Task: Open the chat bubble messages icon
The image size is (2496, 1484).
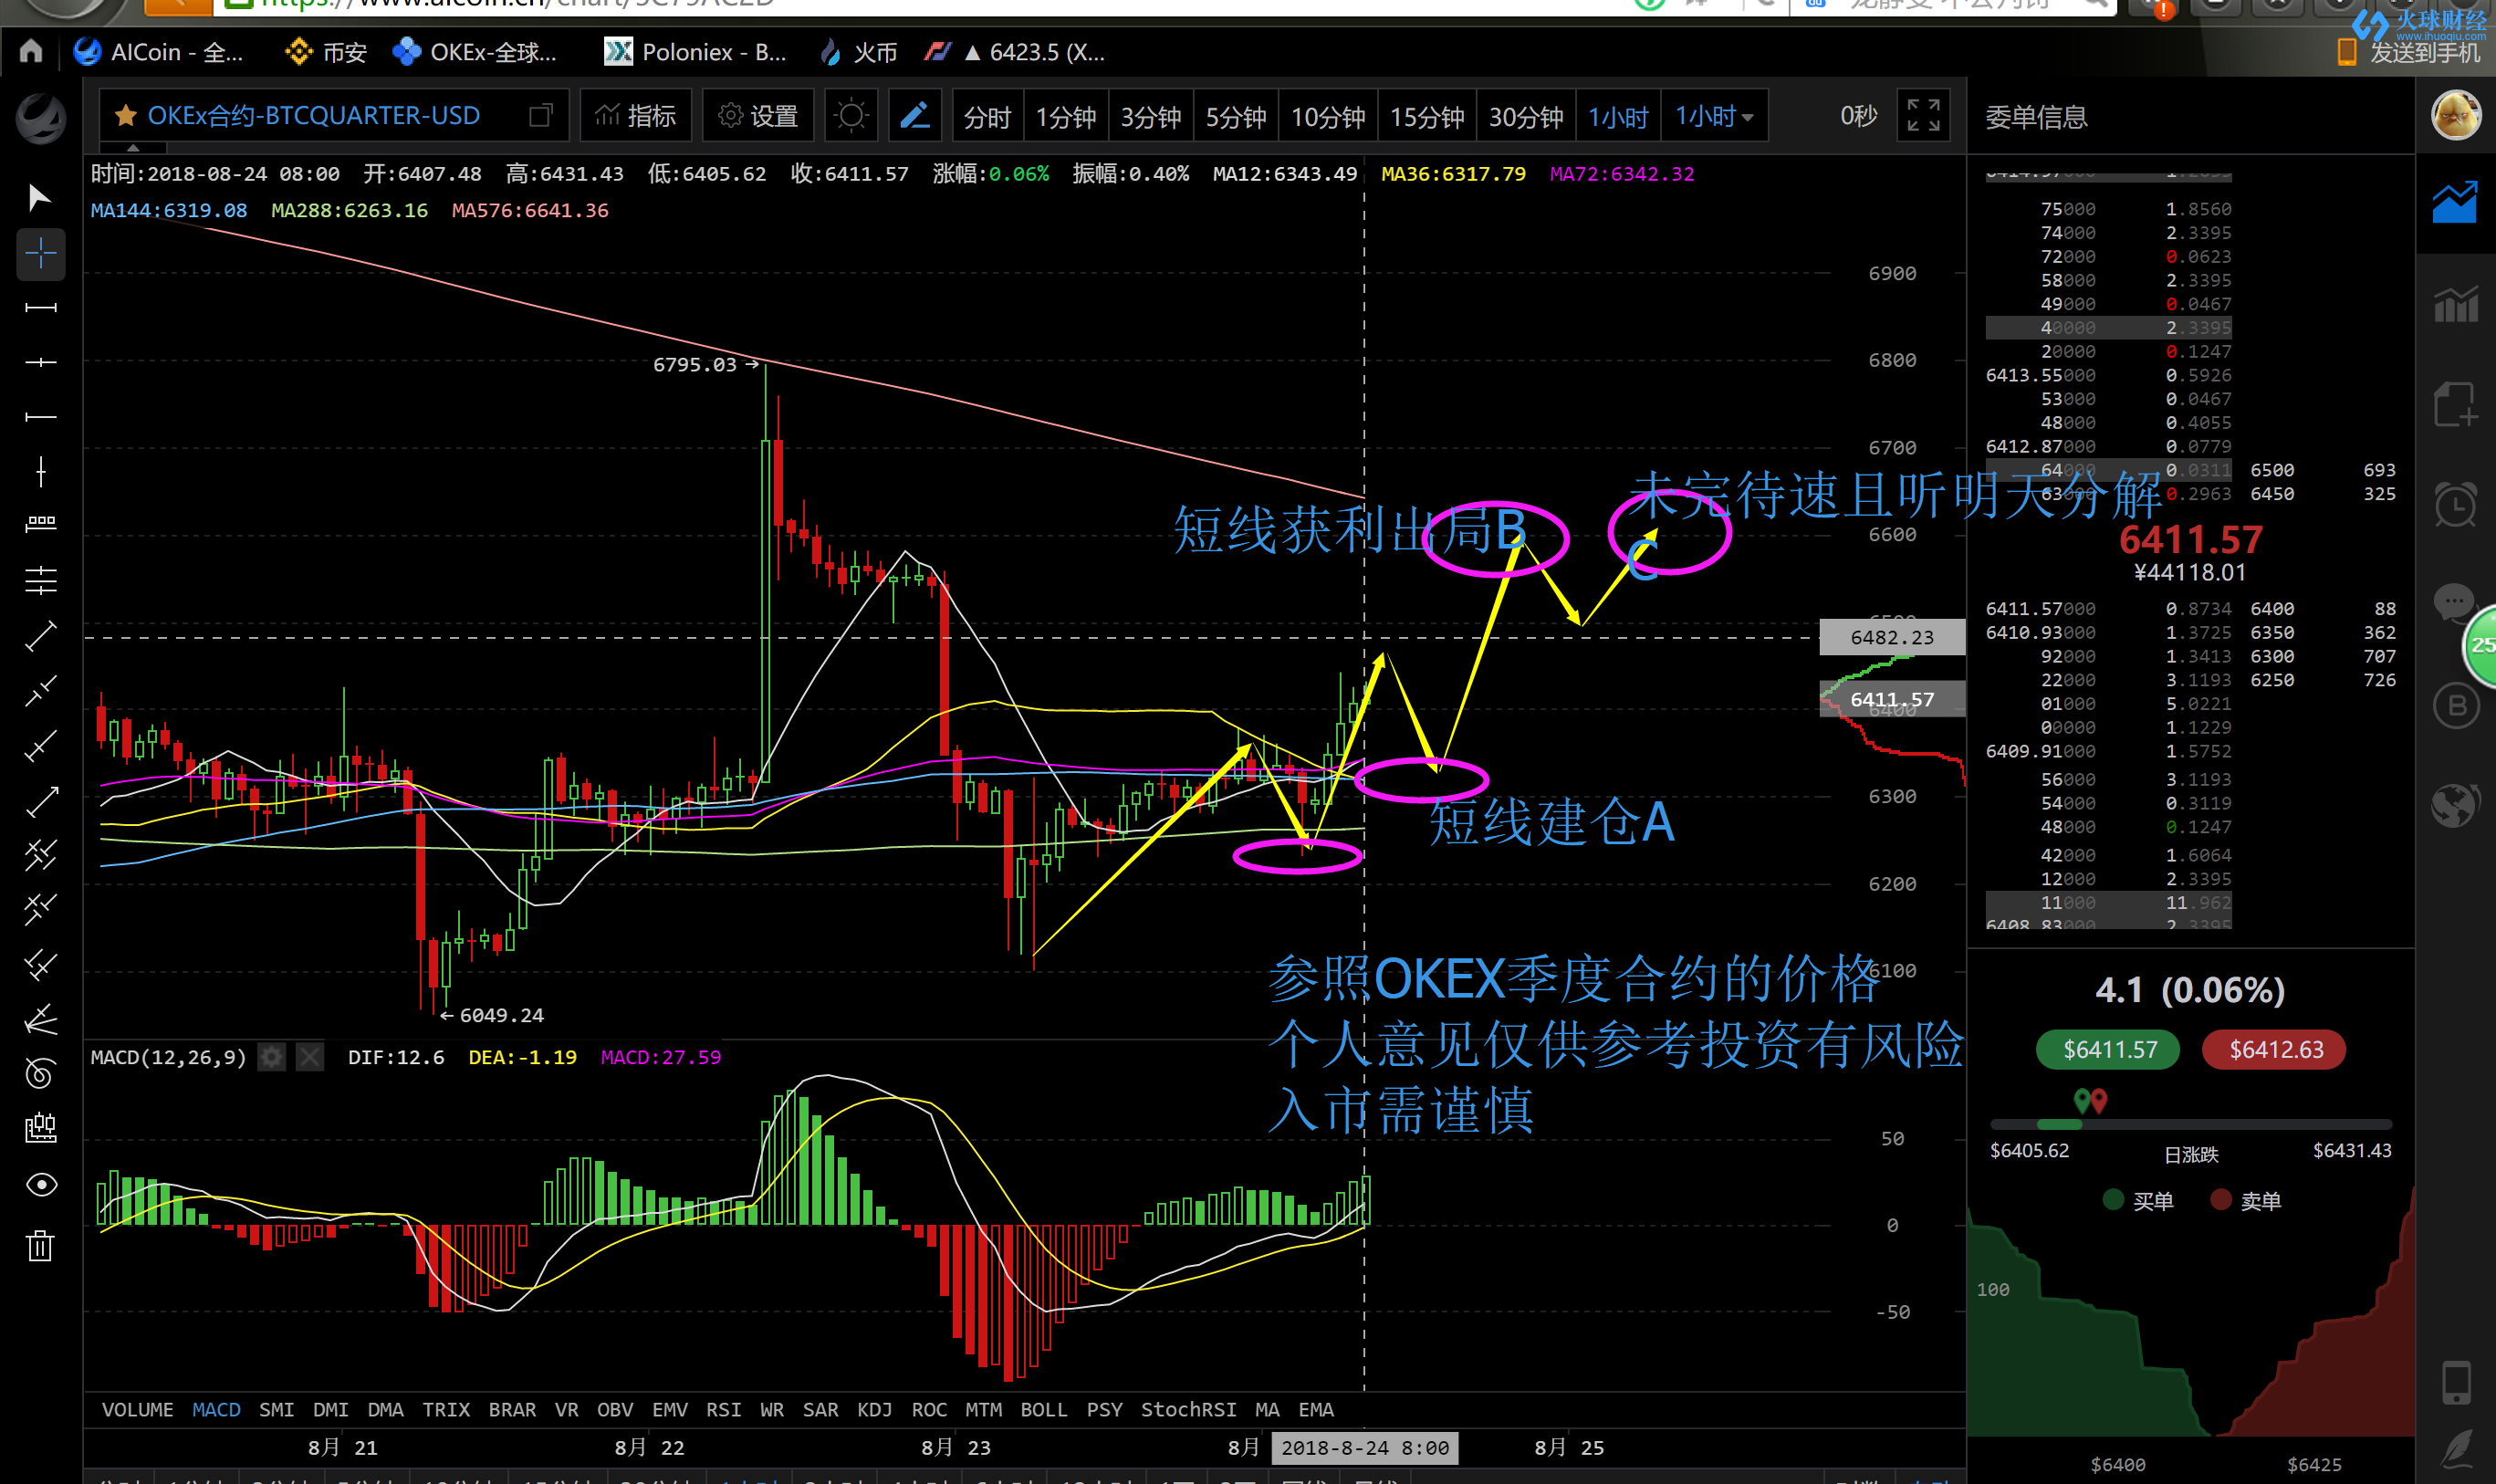Action: 2453,603
